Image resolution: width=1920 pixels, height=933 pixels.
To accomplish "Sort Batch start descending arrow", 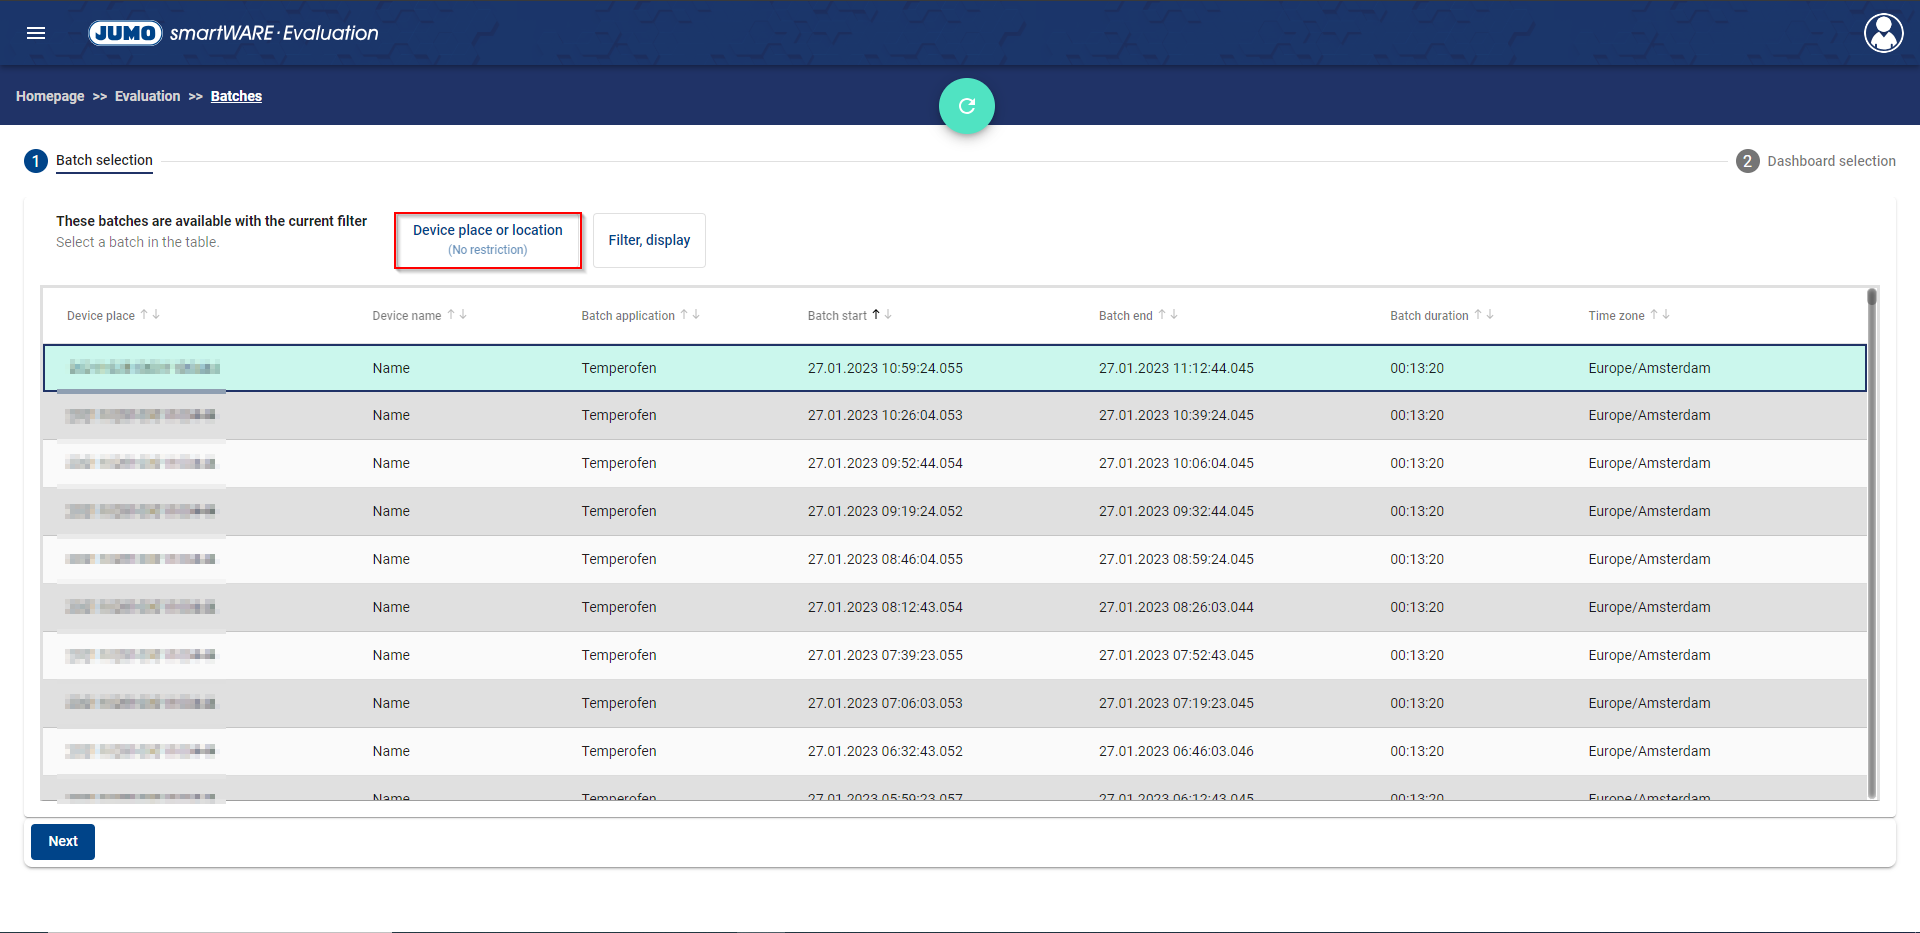I will tap(888, 314).
